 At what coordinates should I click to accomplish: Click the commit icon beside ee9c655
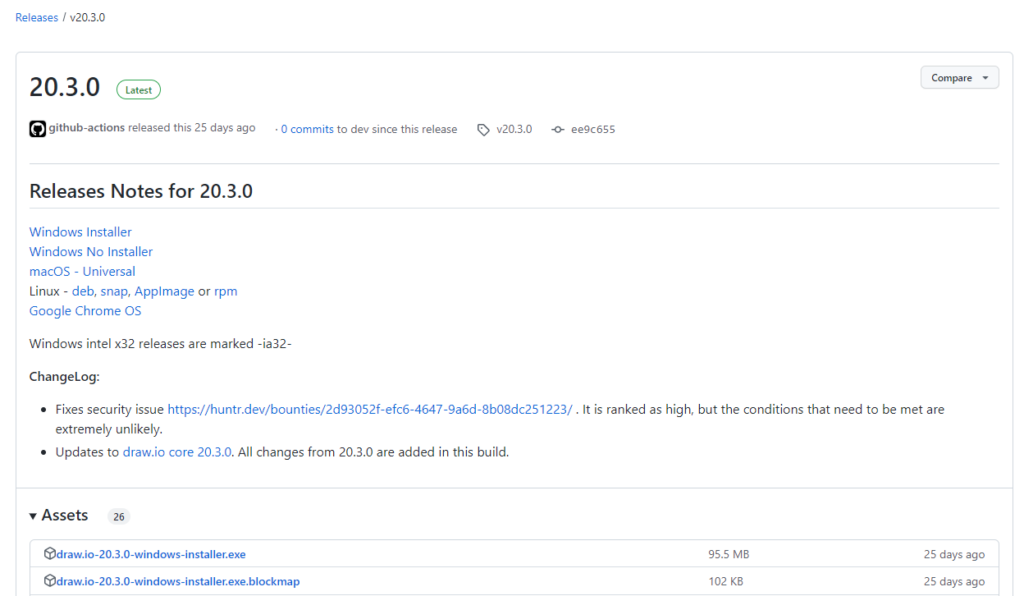click(x=558, y=130)
